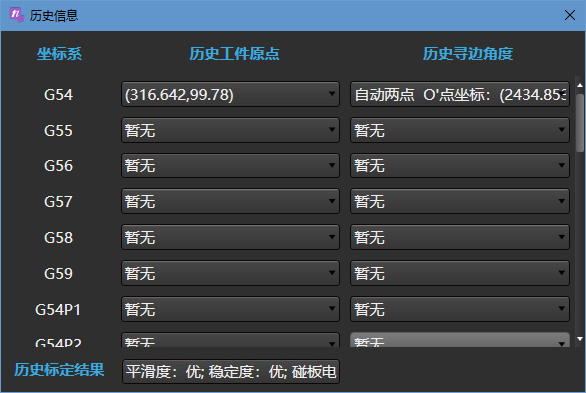Viewport: 586px width, 393px height.
Task: Click the 历史工件原点 column header
Action: 234,54
